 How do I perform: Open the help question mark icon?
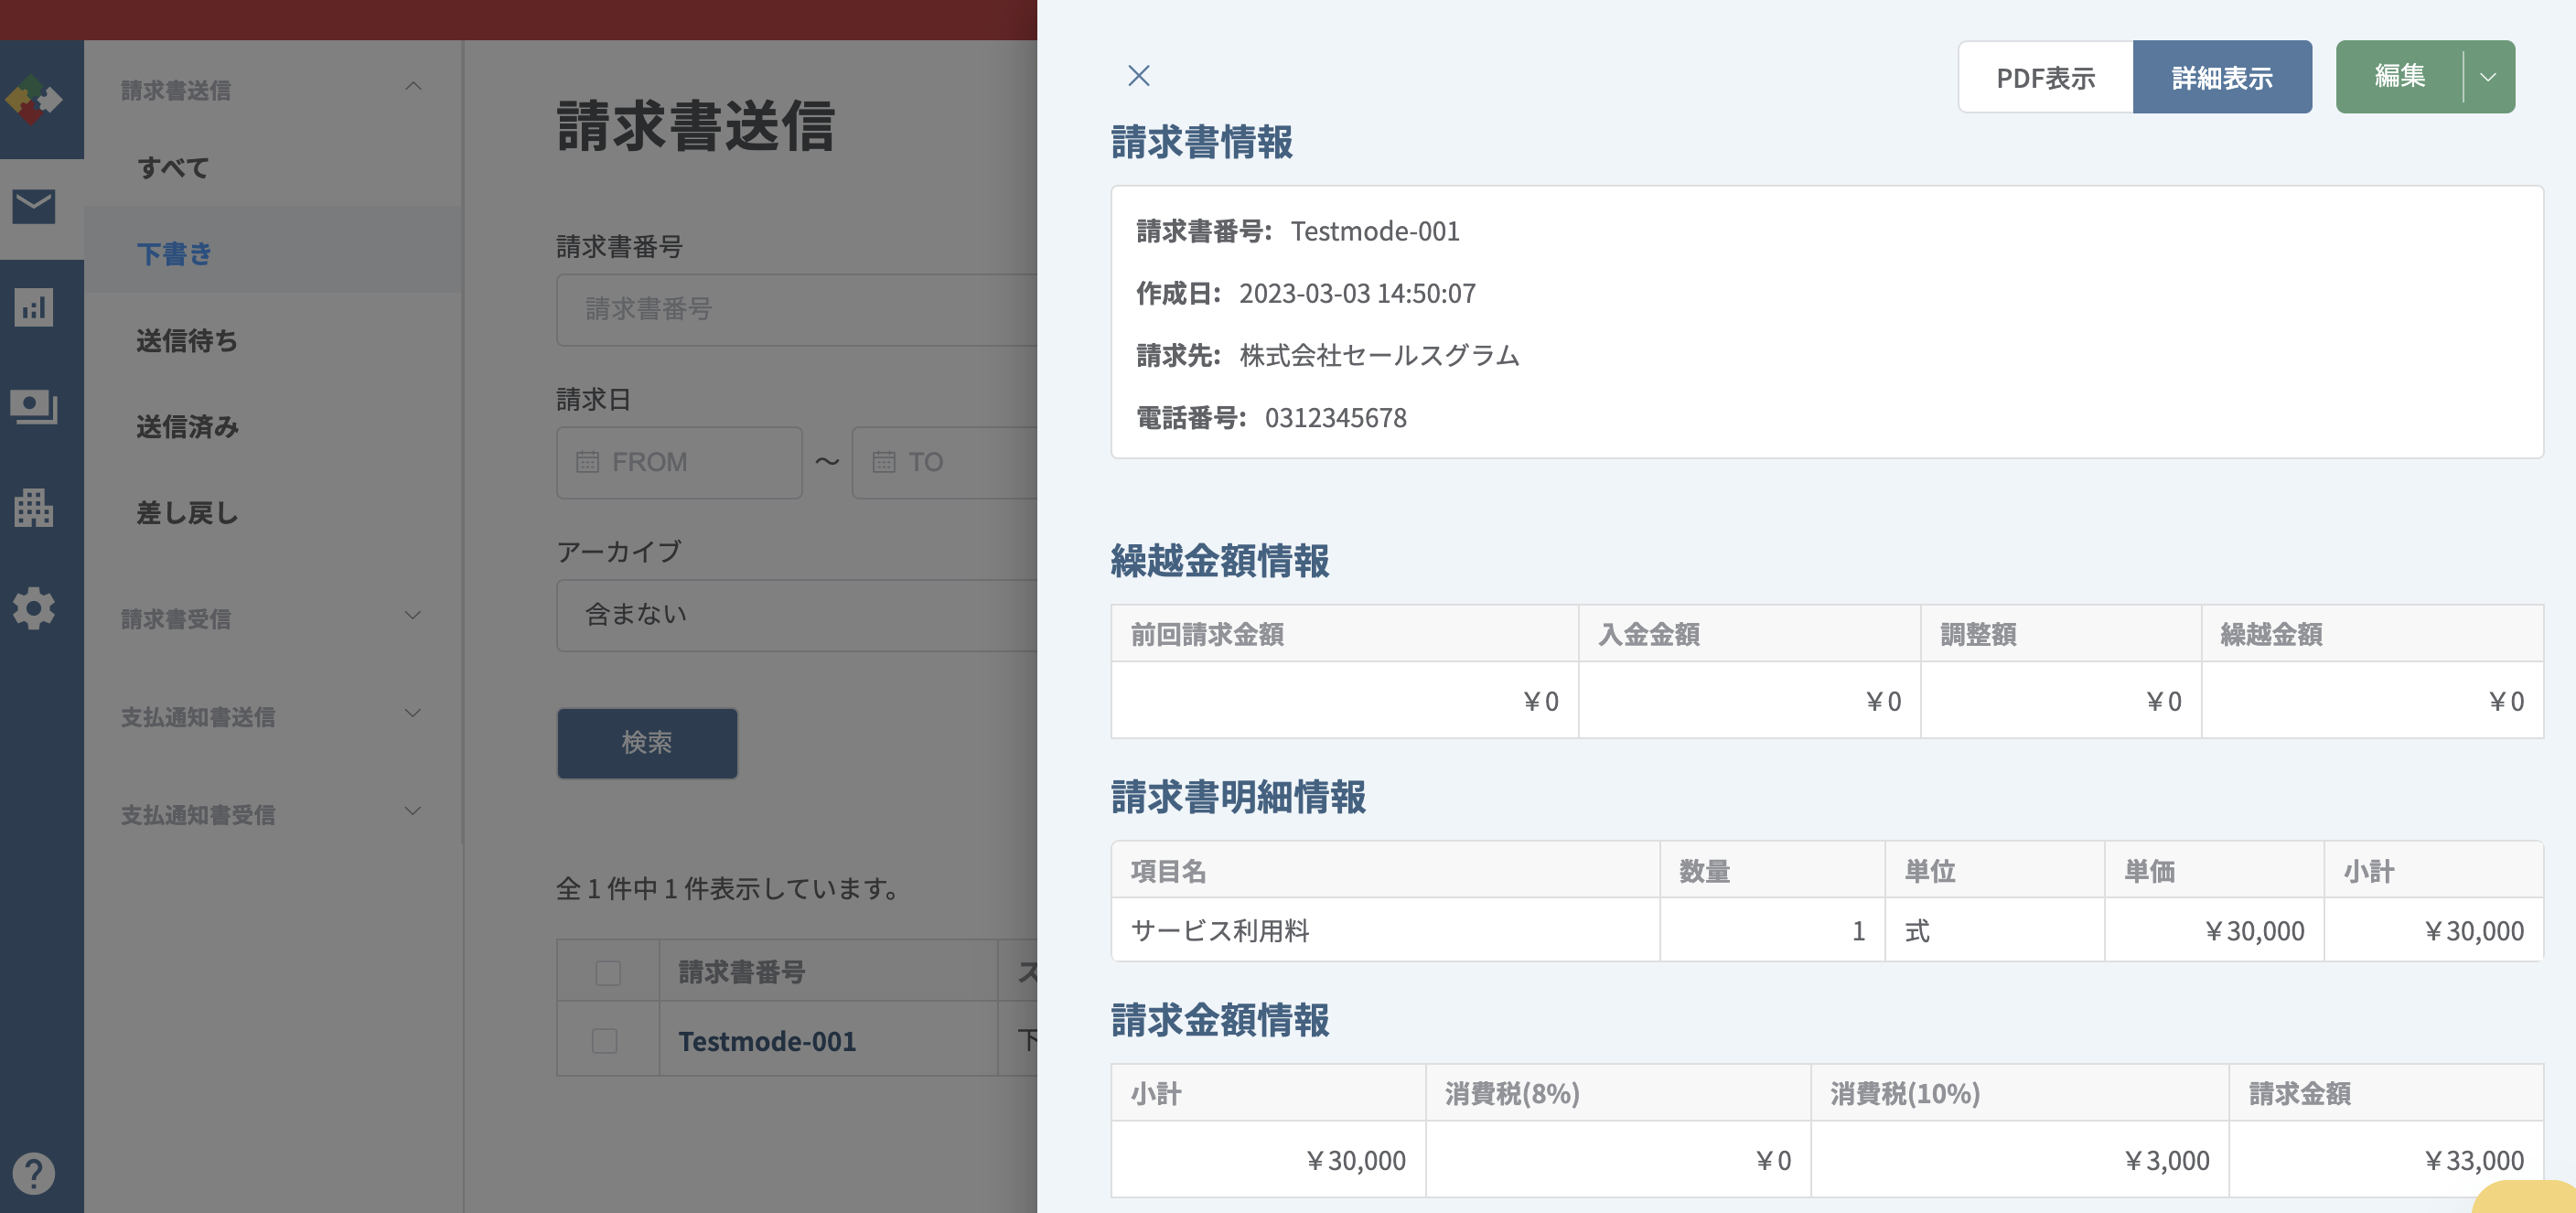pos(34,1173)
